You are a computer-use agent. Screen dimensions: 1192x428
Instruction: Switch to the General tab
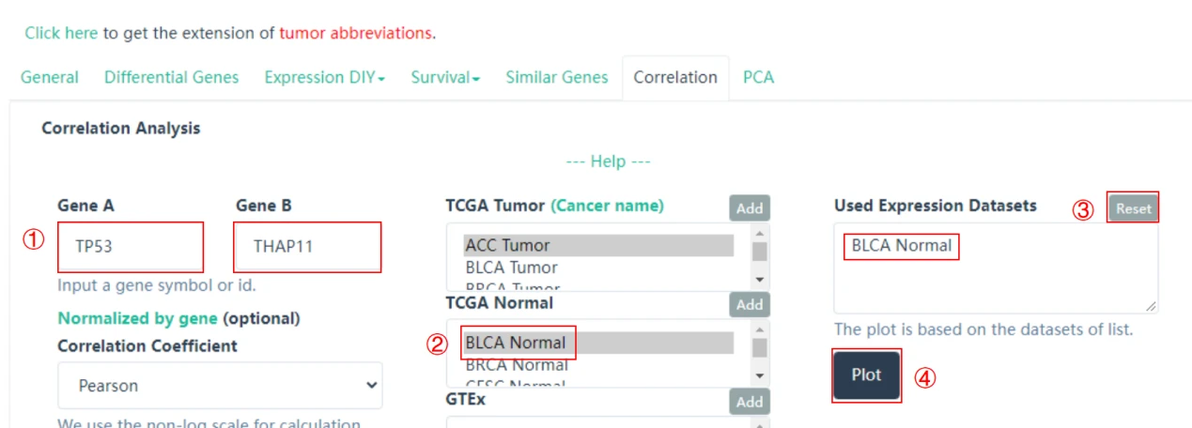coord(50,77)
